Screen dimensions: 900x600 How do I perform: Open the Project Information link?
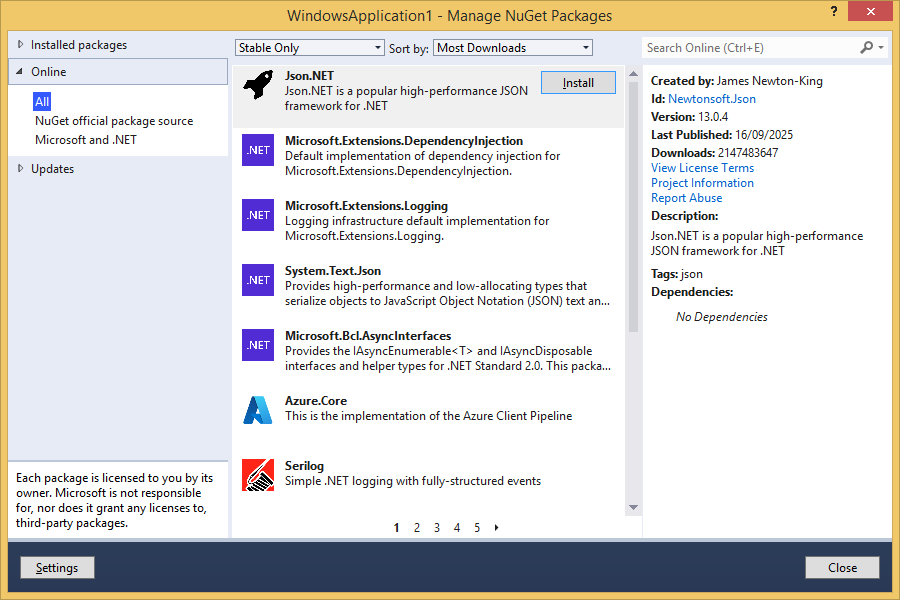point(702,183)
